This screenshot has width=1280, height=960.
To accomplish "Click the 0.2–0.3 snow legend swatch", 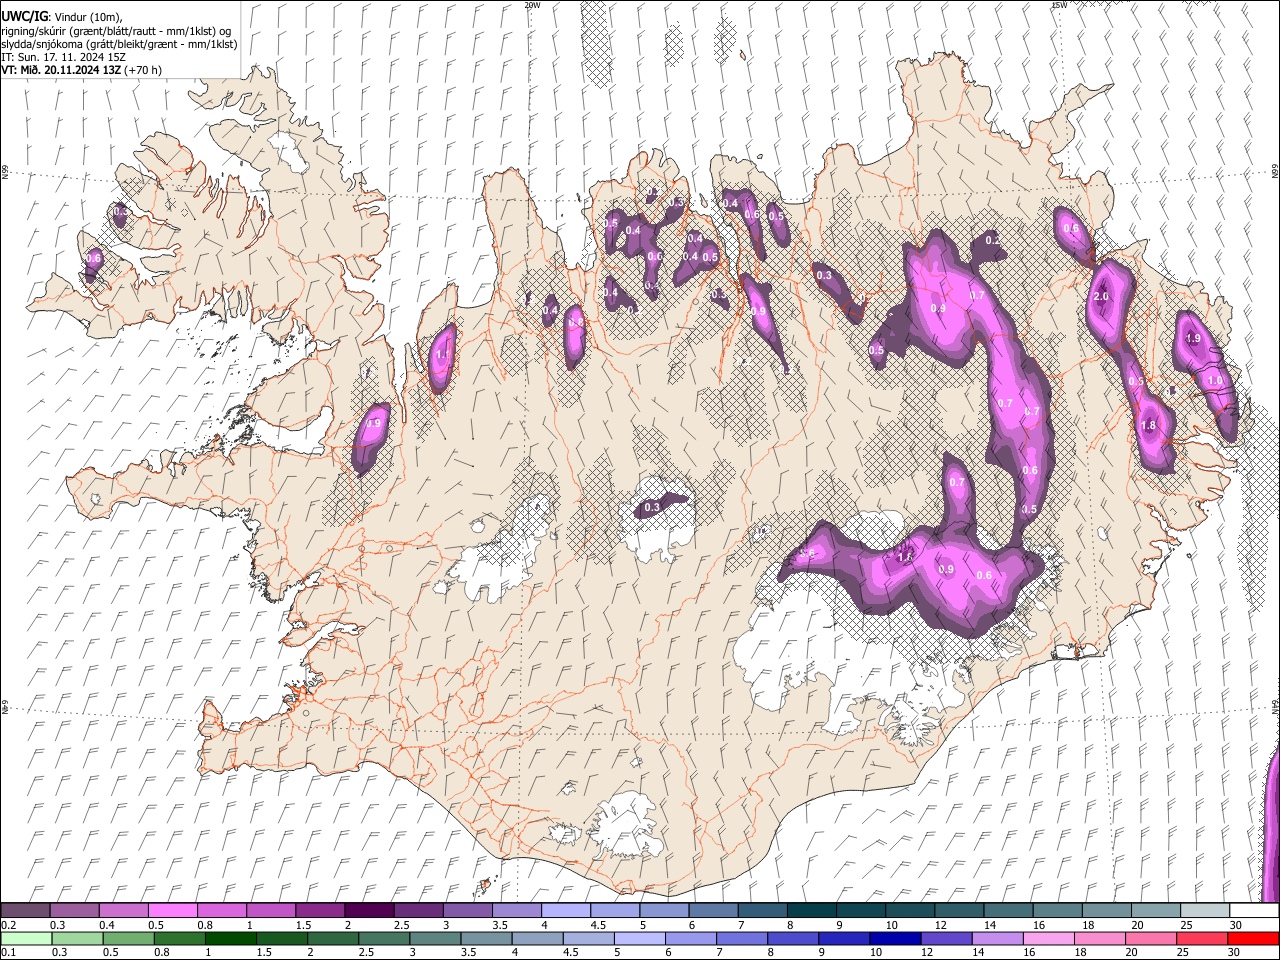I will (25, 910).
